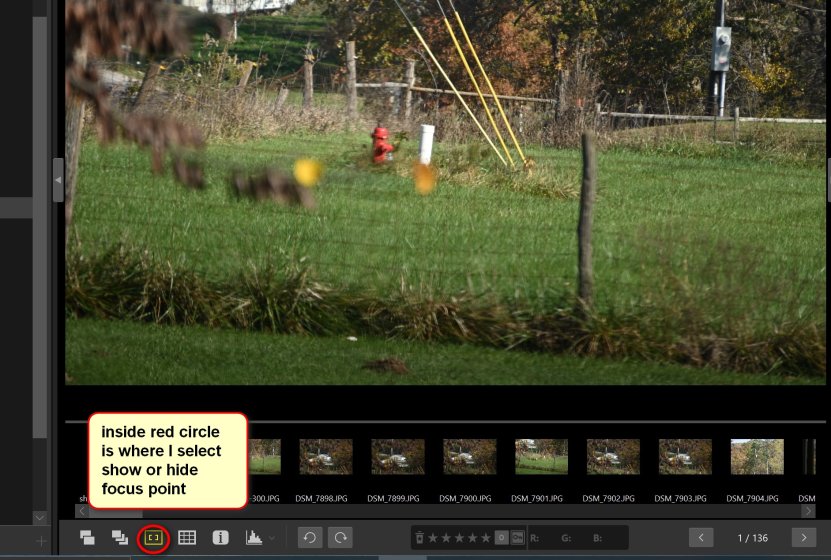
Task: Click the B: color readout label
Action: [597, 538]
